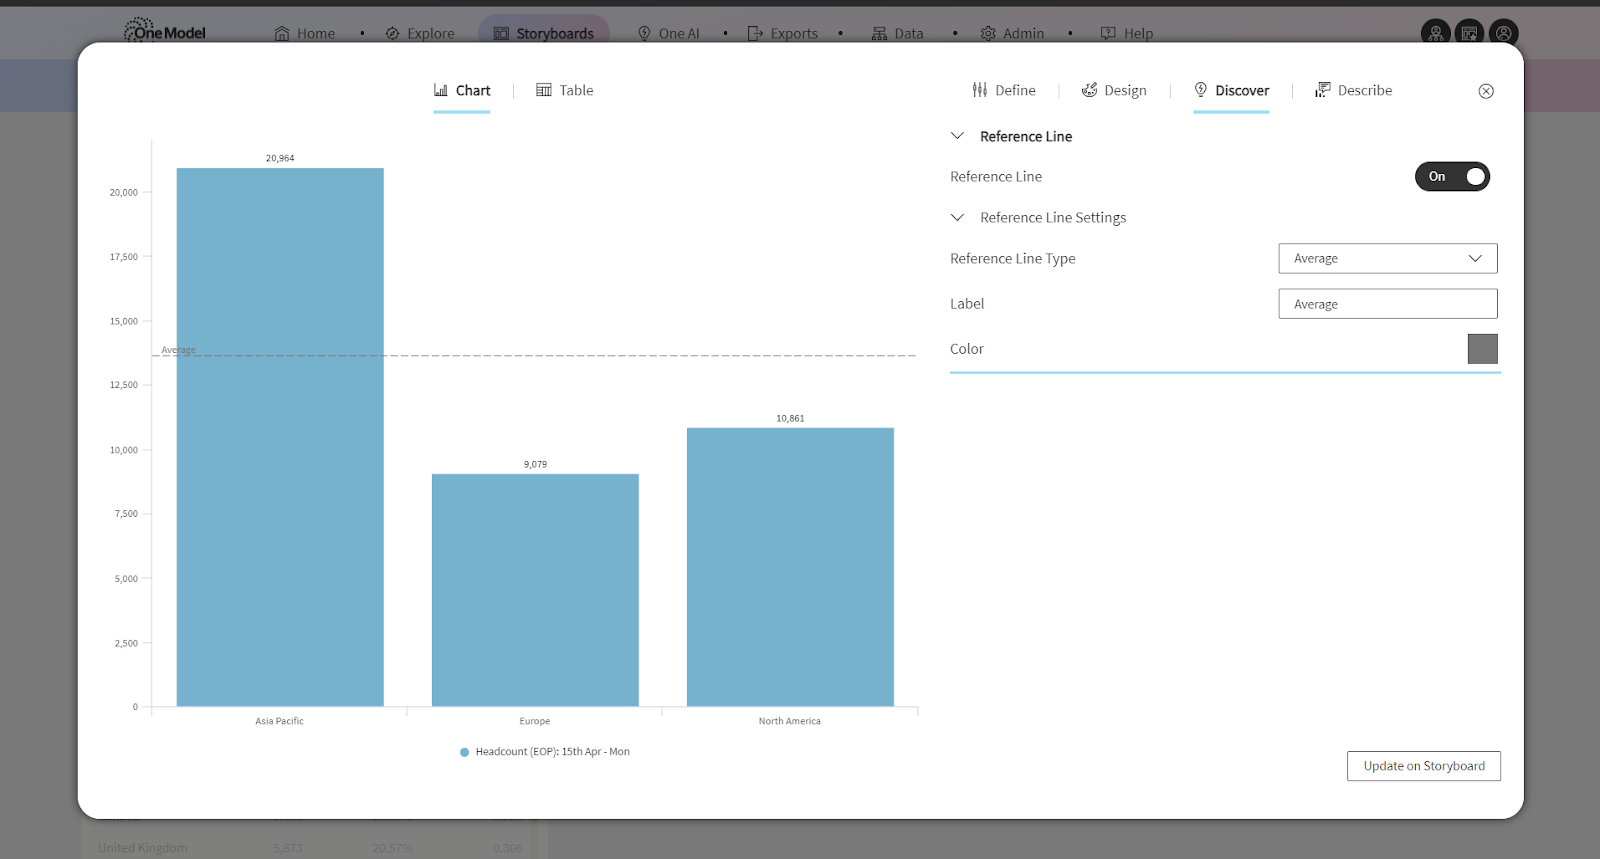Click Update on Storyboard button
Screen dimensions: 1600x859
(x=1423, y=766)
